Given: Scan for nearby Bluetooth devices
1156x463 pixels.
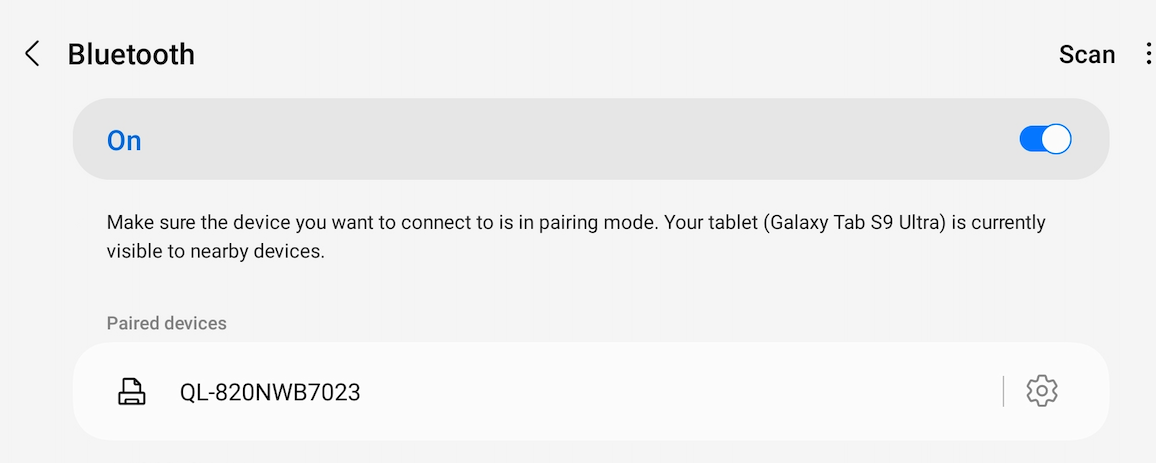Looking at the screenshot, I should tap(1087, 55).
